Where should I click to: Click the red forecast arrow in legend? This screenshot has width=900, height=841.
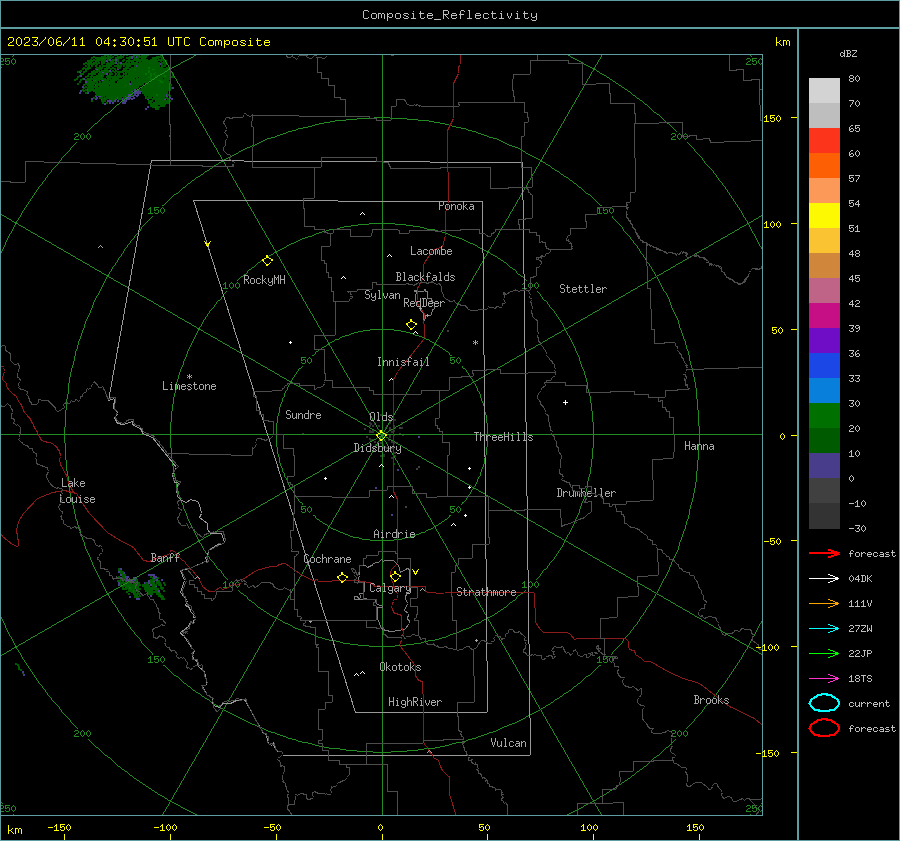pyautogui.click(x=824, y=553)
